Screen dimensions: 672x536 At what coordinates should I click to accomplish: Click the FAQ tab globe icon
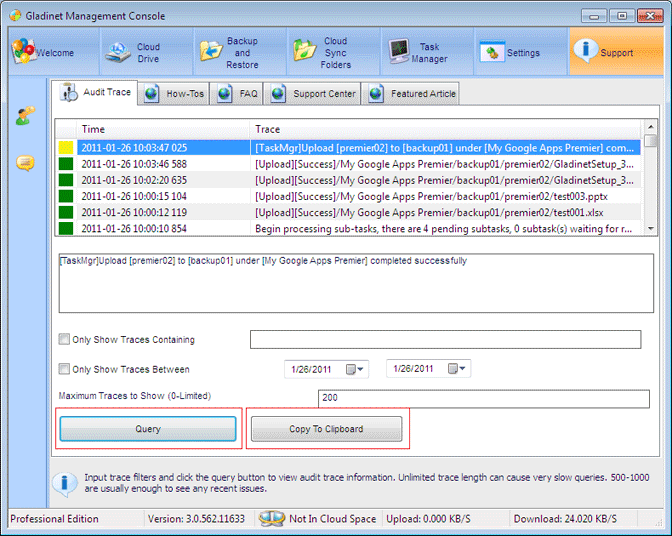coord(225,93)
